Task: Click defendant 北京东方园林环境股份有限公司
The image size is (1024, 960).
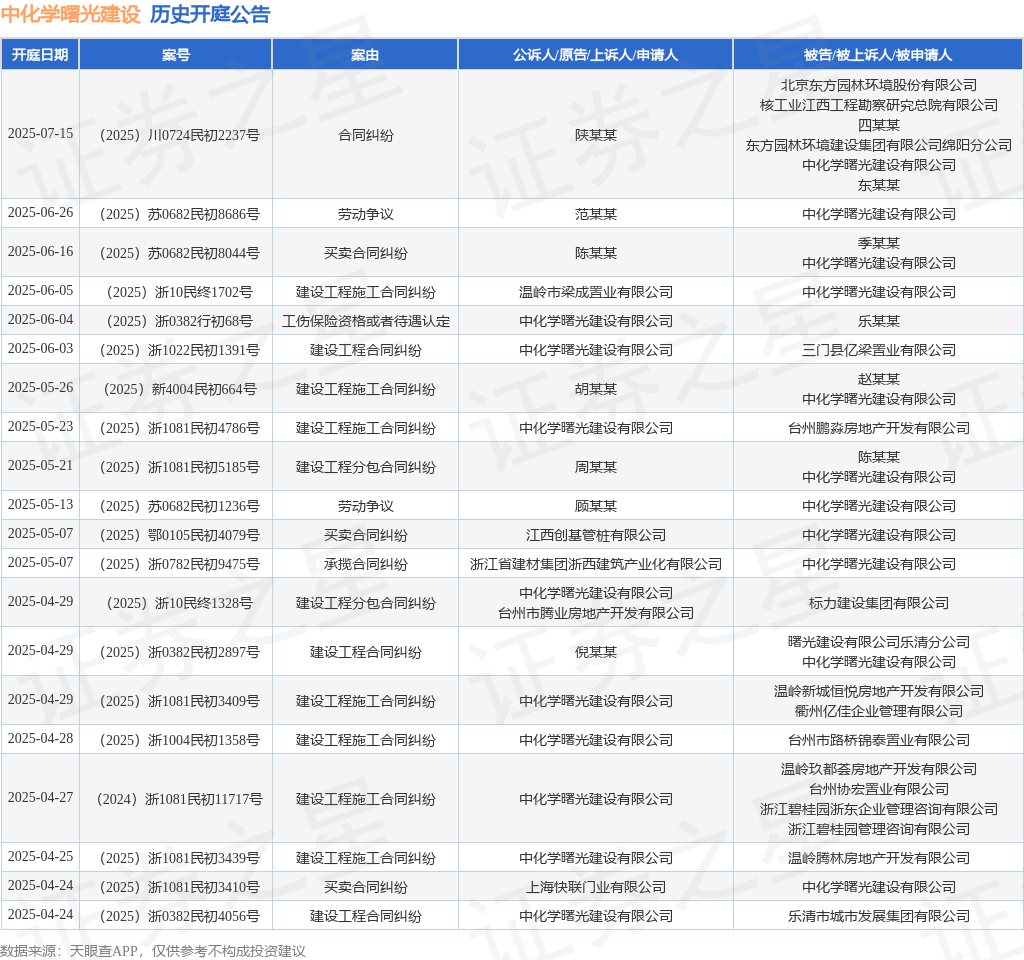Action: point(879,85)
